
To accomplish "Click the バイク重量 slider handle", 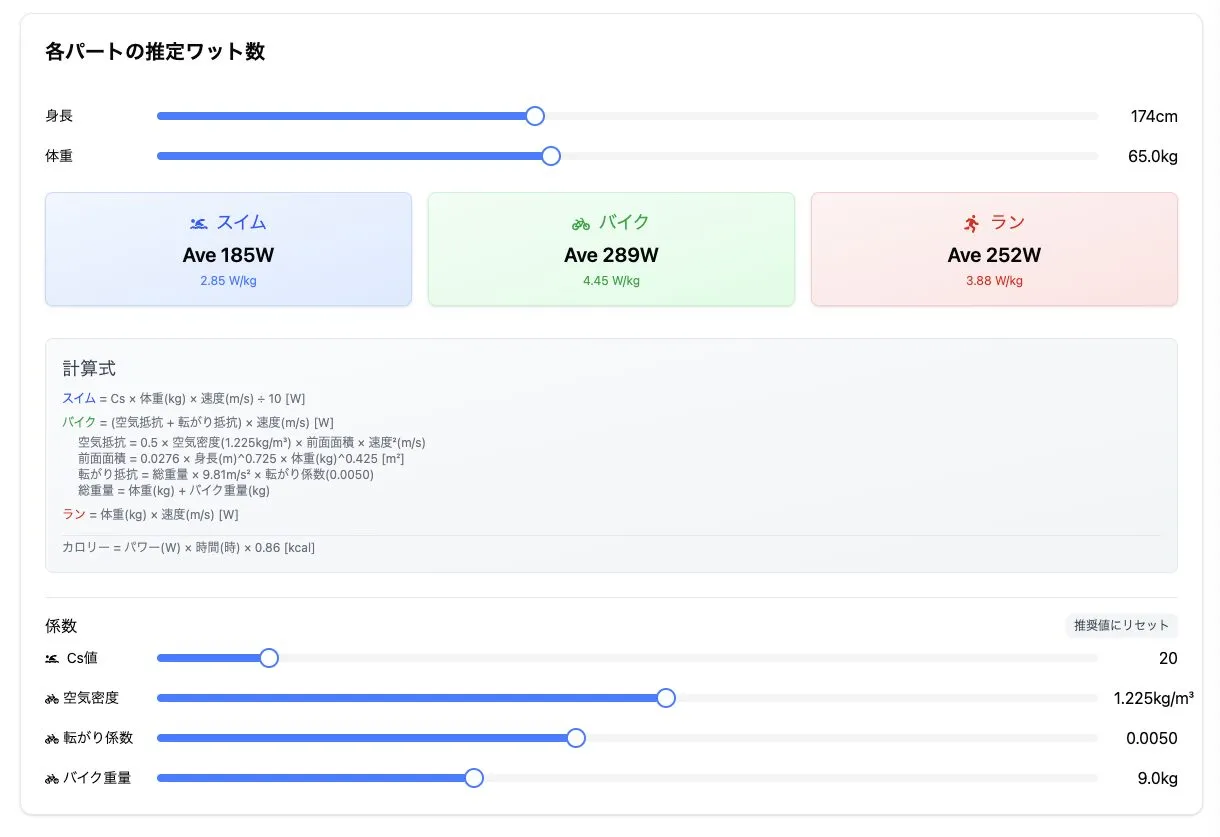I will point(473,778).
